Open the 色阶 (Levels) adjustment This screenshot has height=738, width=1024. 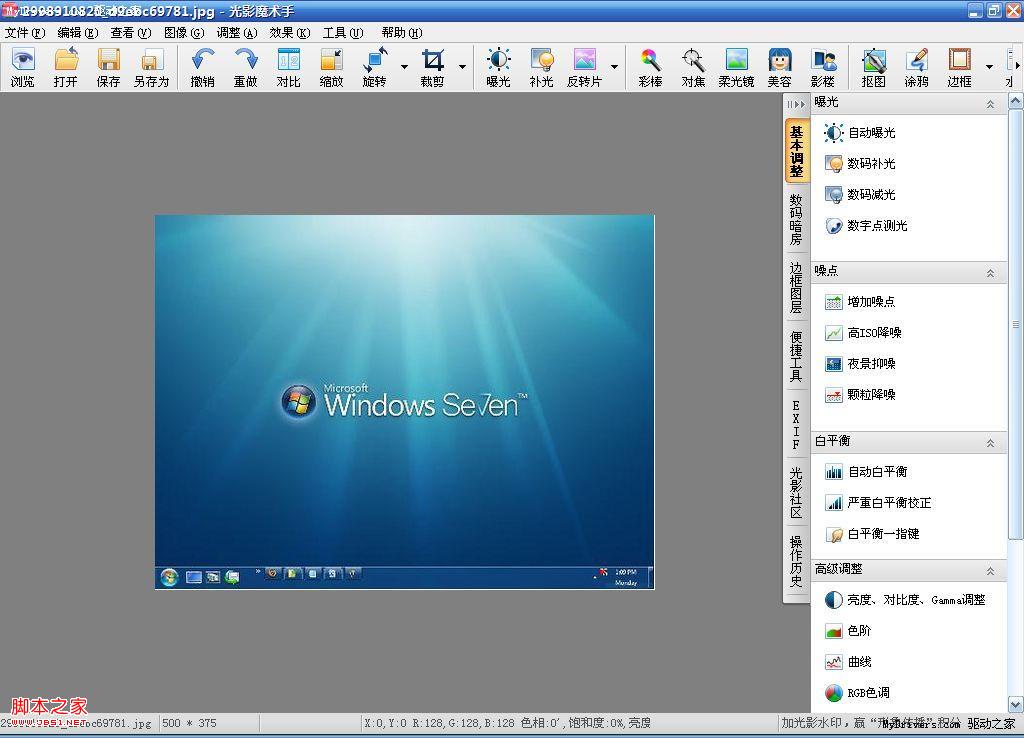click(848, 631)
